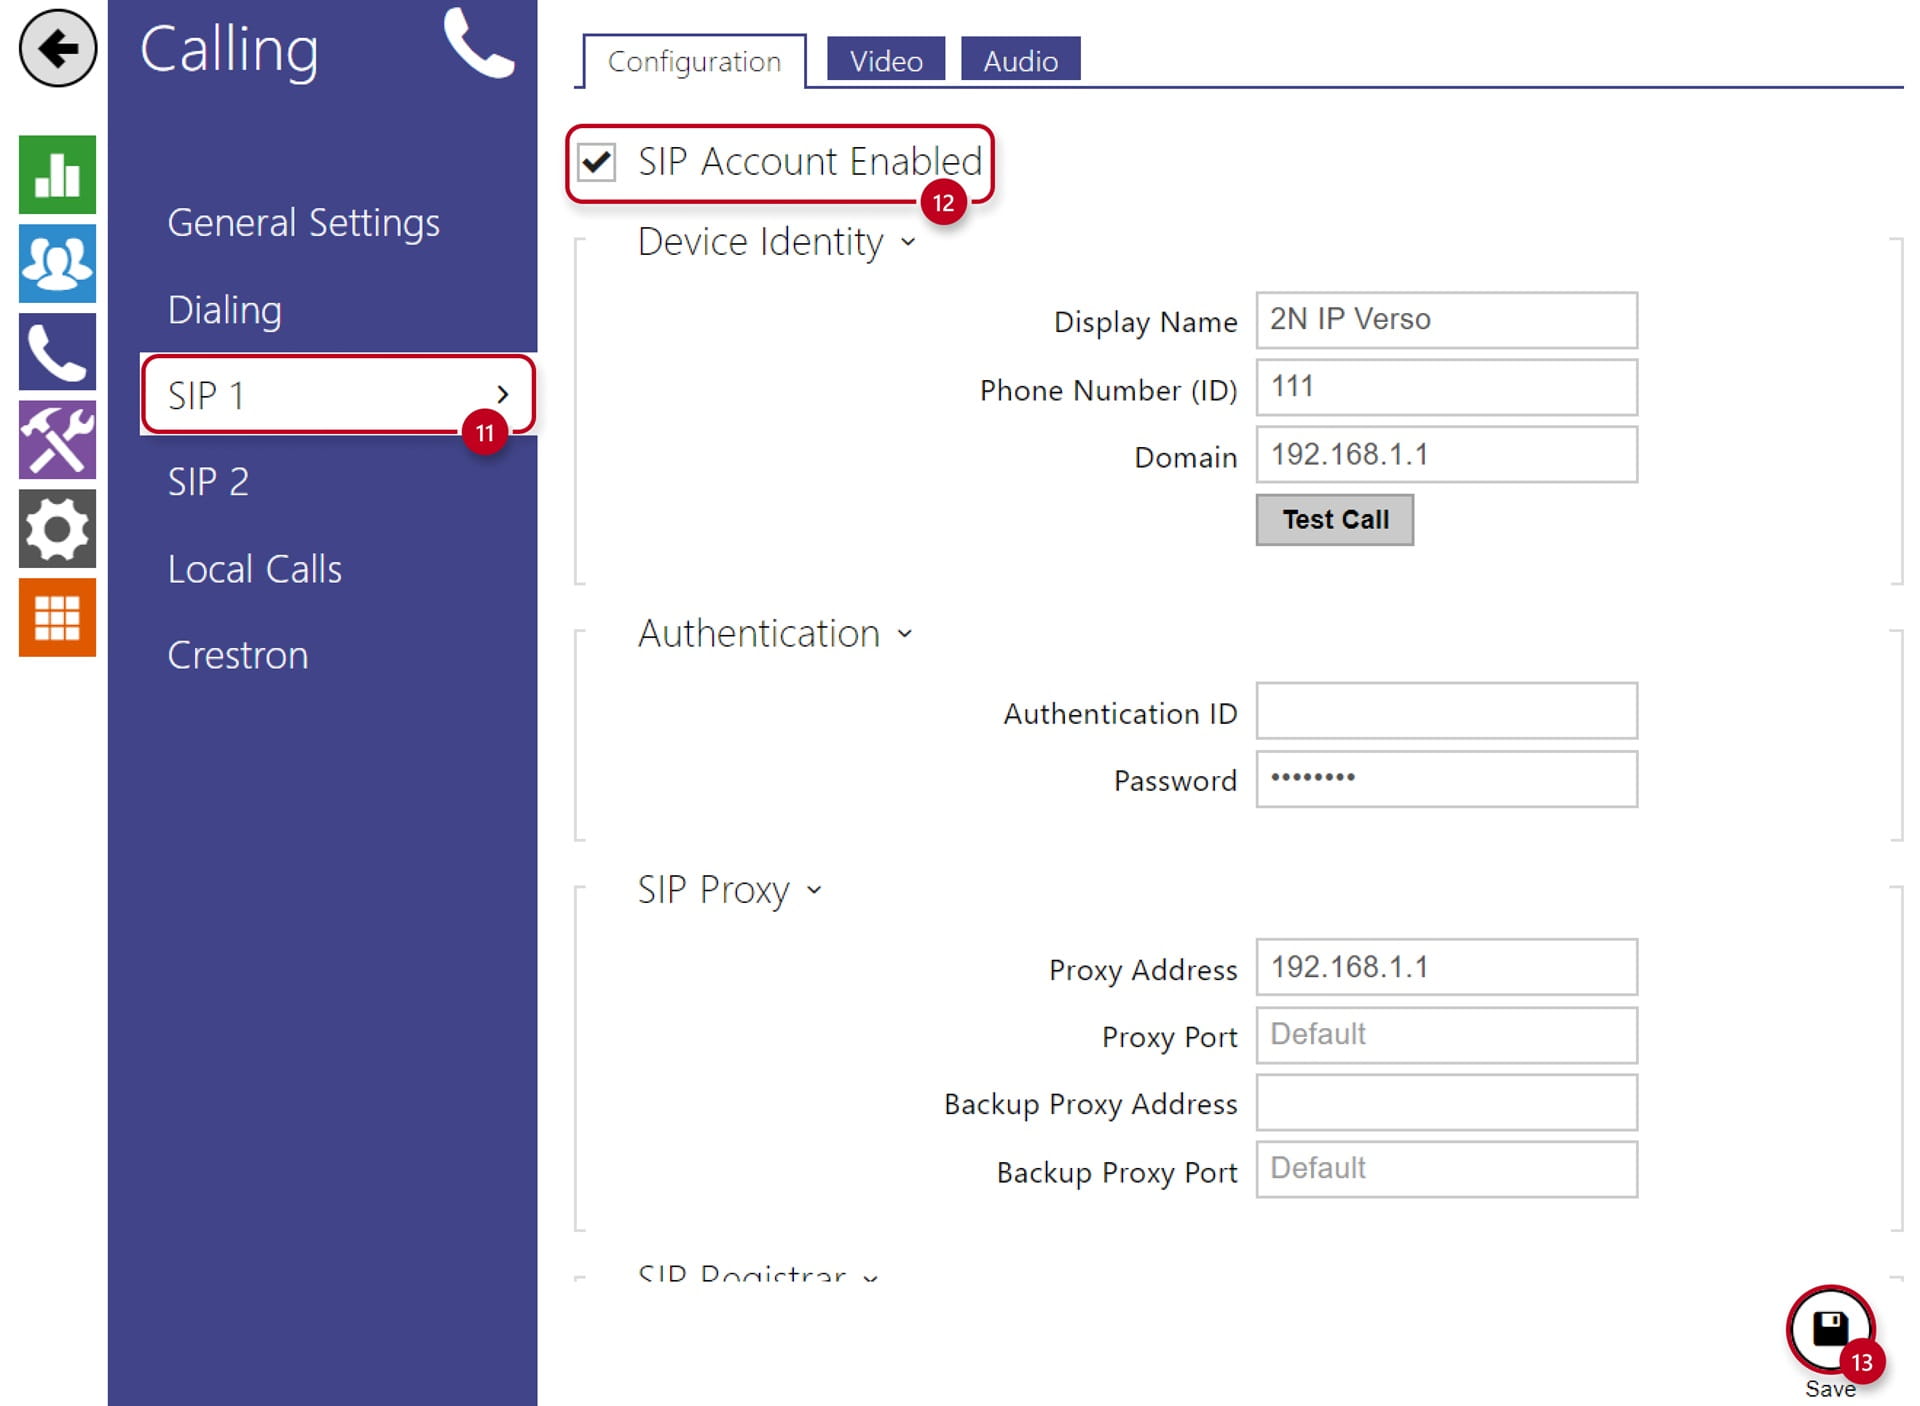Click the Display Name label
Image resolution: width=1920 pixels, height=1406 pixels.
(1145, 322)
